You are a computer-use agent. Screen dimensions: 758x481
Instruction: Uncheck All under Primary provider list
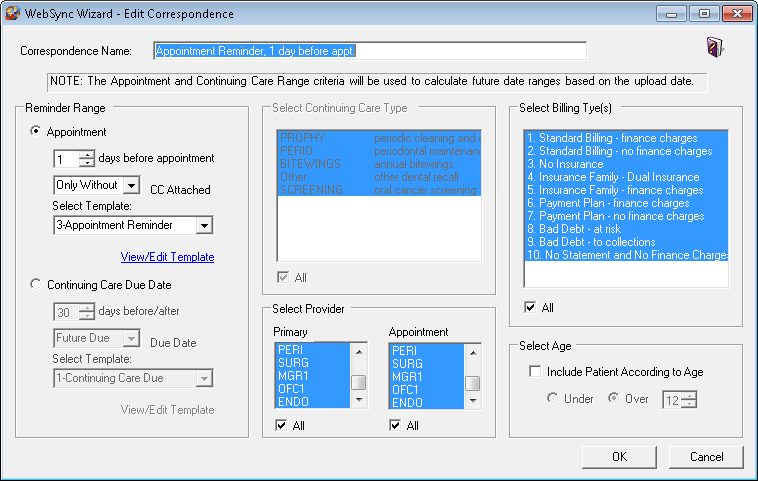pos(281,426)
